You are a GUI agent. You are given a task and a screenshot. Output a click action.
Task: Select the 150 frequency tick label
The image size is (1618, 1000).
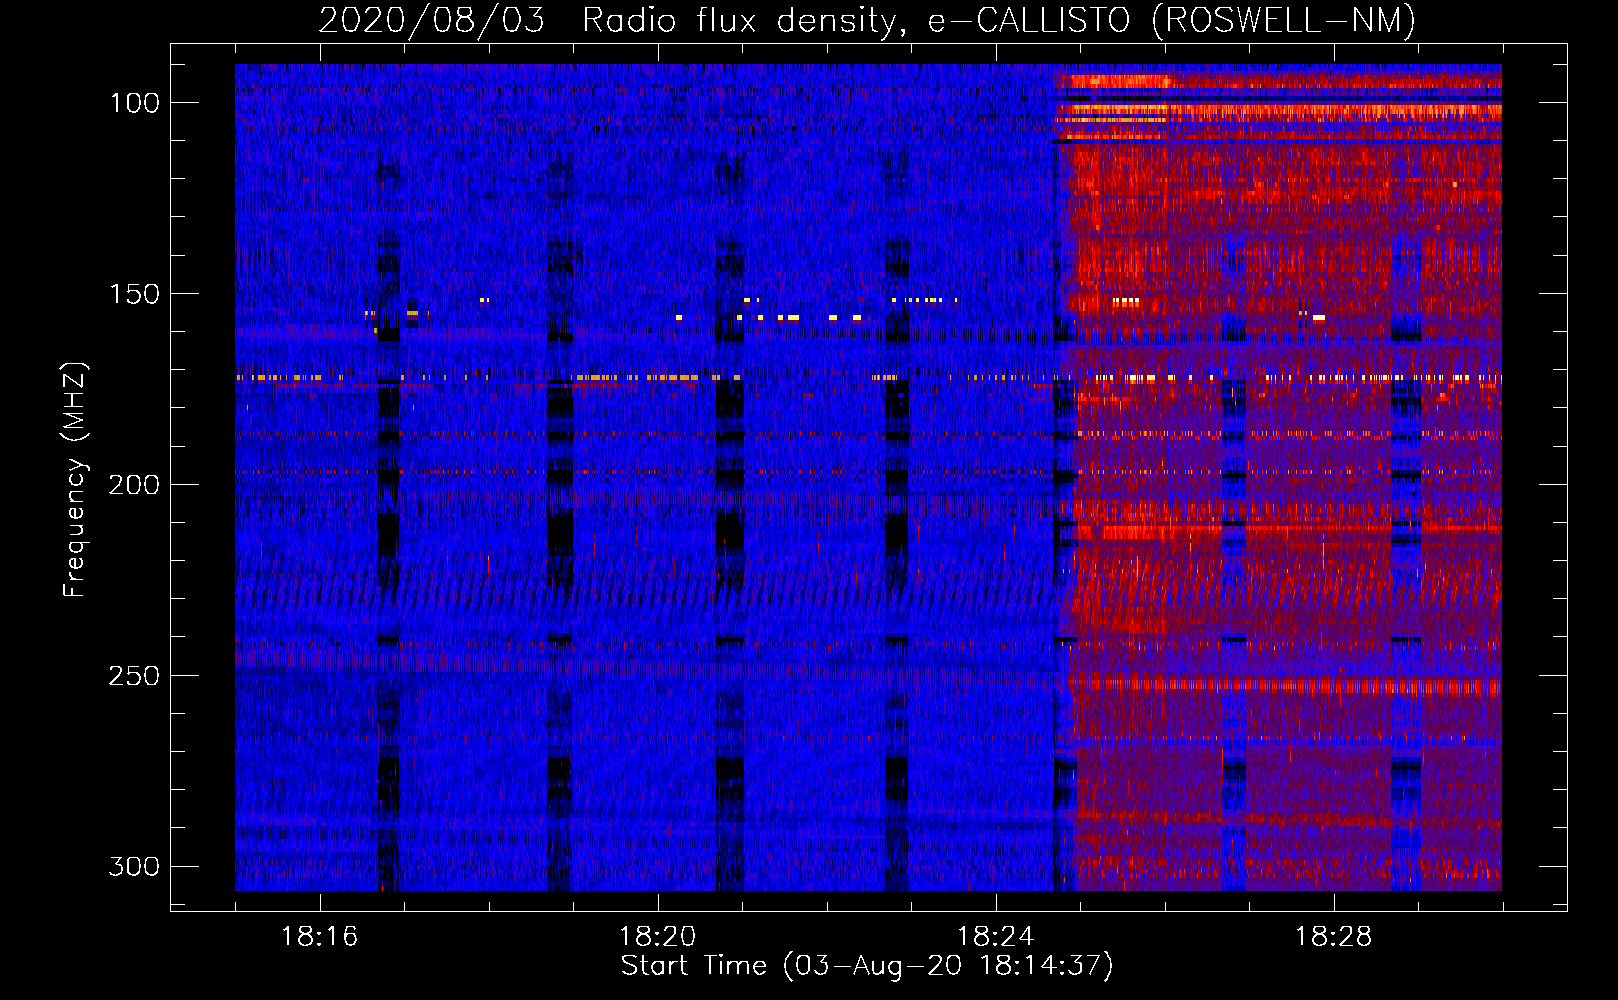(134, 294)
